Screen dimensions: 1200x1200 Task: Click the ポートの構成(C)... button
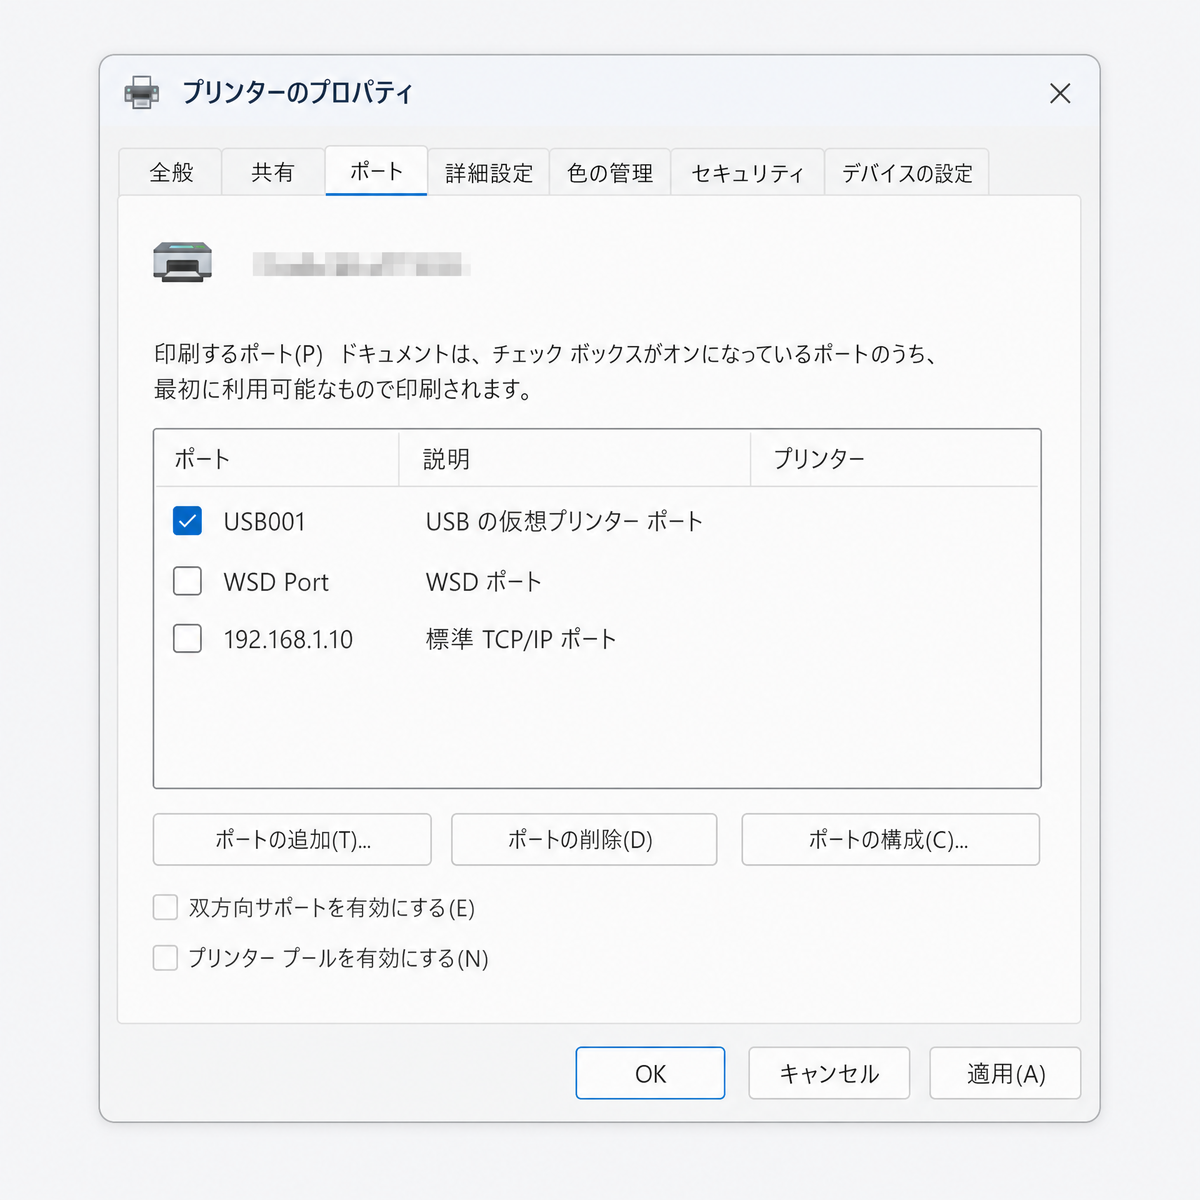[890, 839]
